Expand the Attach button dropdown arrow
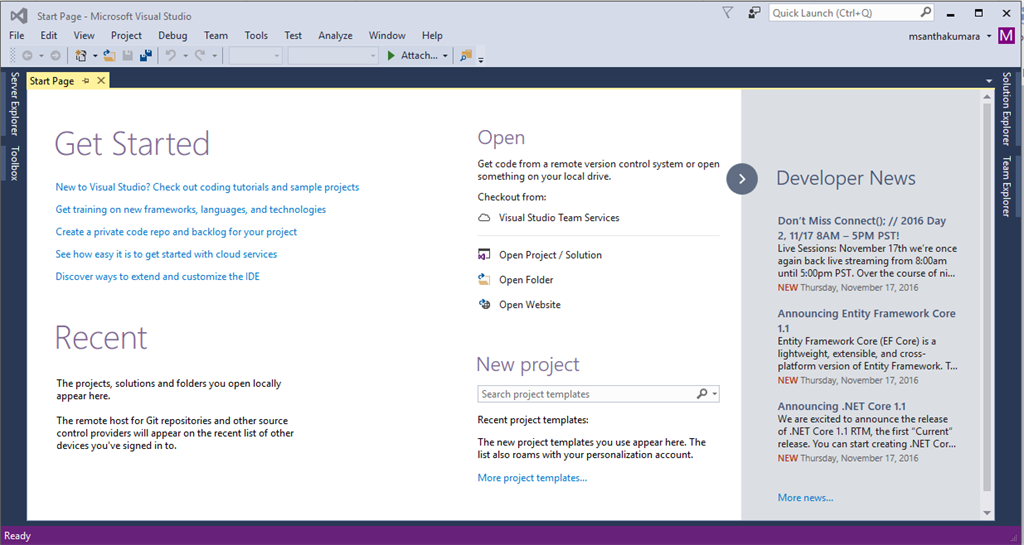This screenshot has height=545, width=1024. (x=445, y=56)
